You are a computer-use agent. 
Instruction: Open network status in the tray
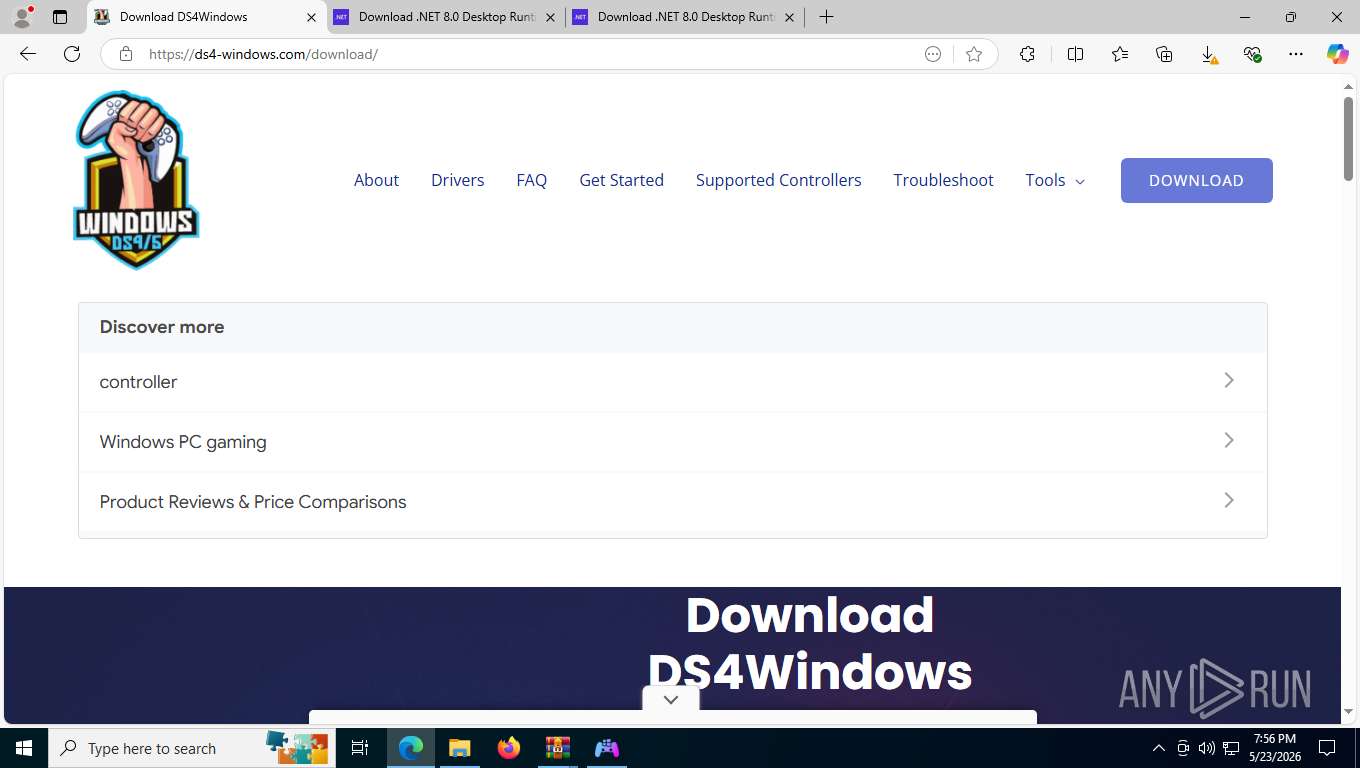(x=1231, y=748)
